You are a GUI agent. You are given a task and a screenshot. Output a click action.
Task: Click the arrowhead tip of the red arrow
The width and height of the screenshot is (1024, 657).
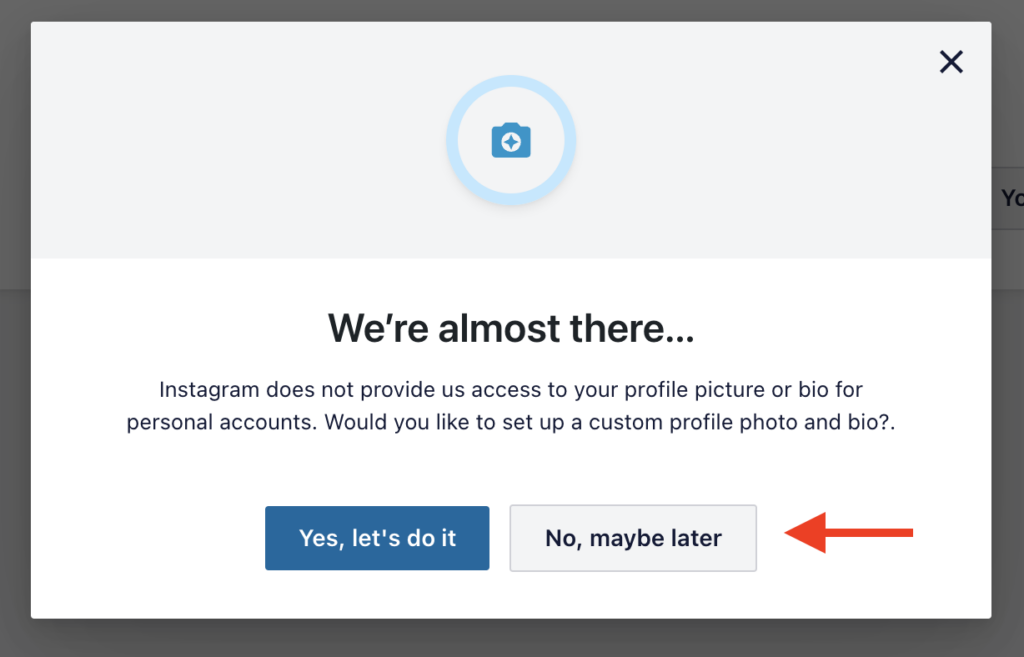(789, 533)
